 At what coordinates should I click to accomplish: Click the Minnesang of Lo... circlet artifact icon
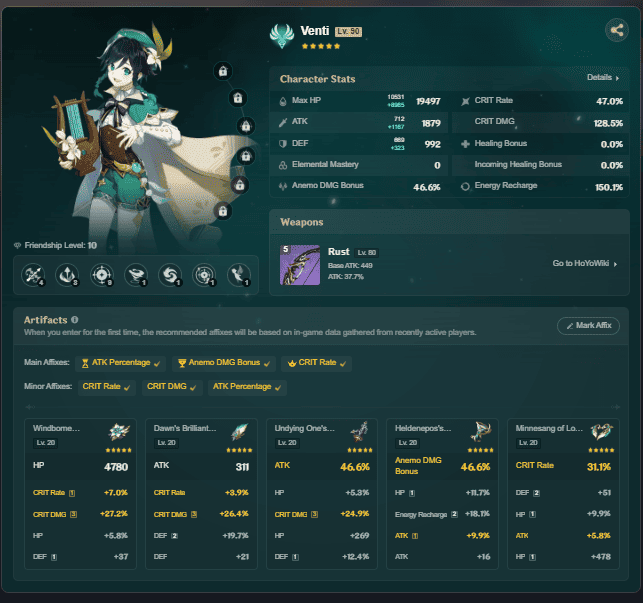coord(602,432)
